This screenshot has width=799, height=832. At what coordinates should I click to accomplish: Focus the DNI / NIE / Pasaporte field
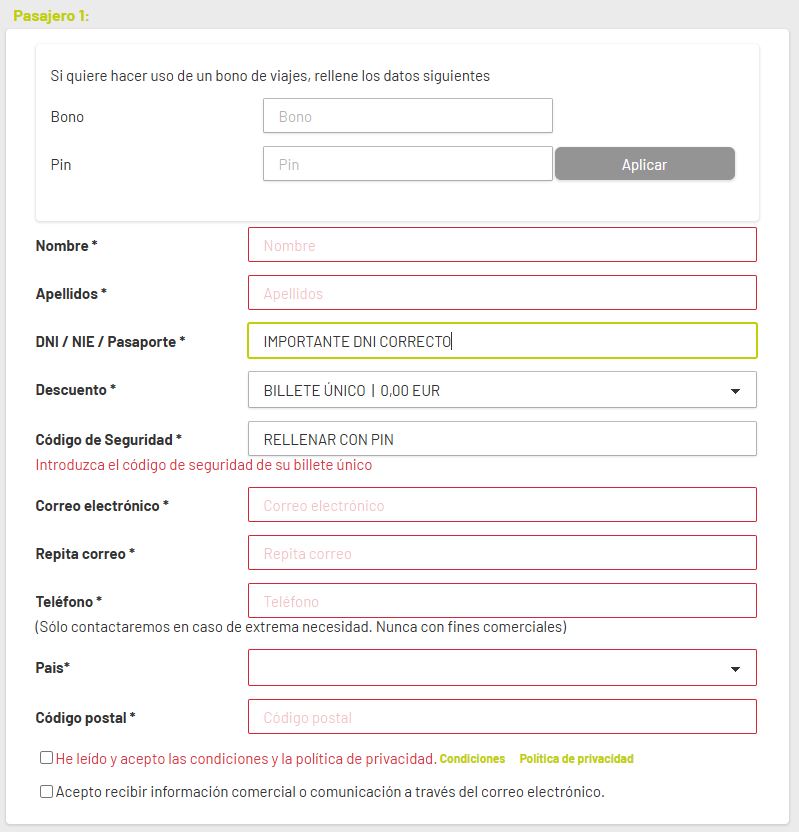pos(501,341)
